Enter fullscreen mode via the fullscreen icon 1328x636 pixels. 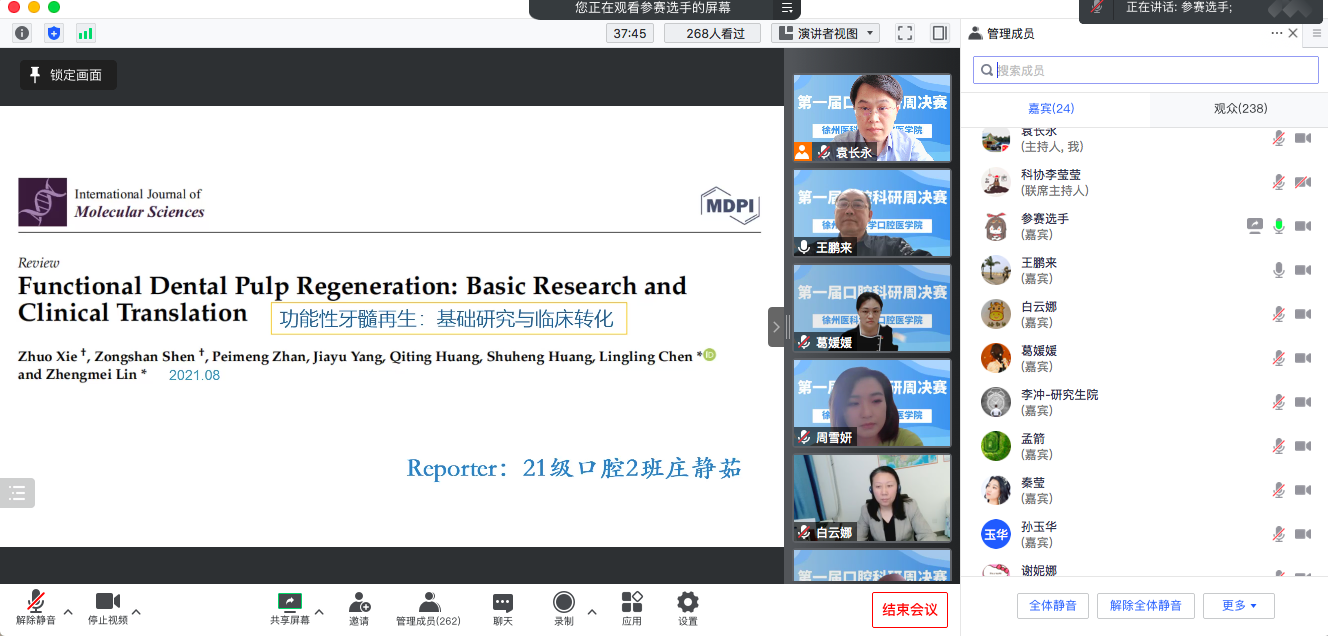904,33
